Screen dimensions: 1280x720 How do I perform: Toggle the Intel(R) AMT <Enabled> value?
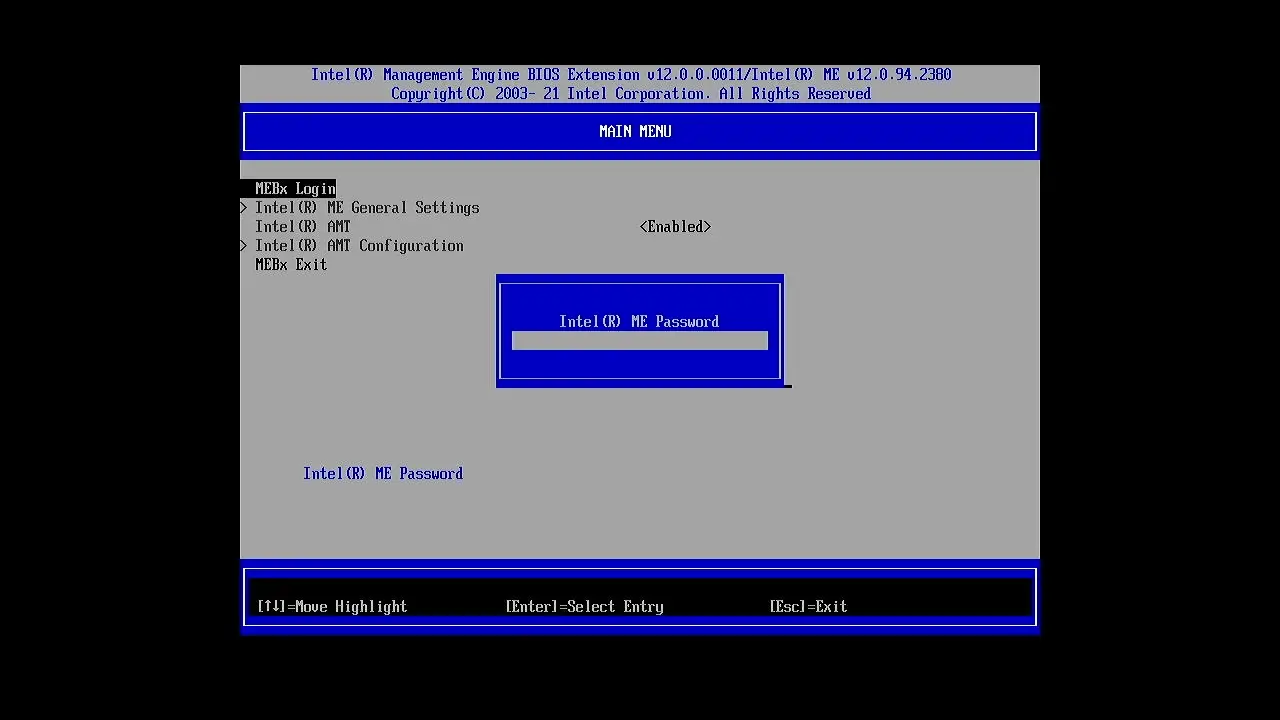pos(675,227)
